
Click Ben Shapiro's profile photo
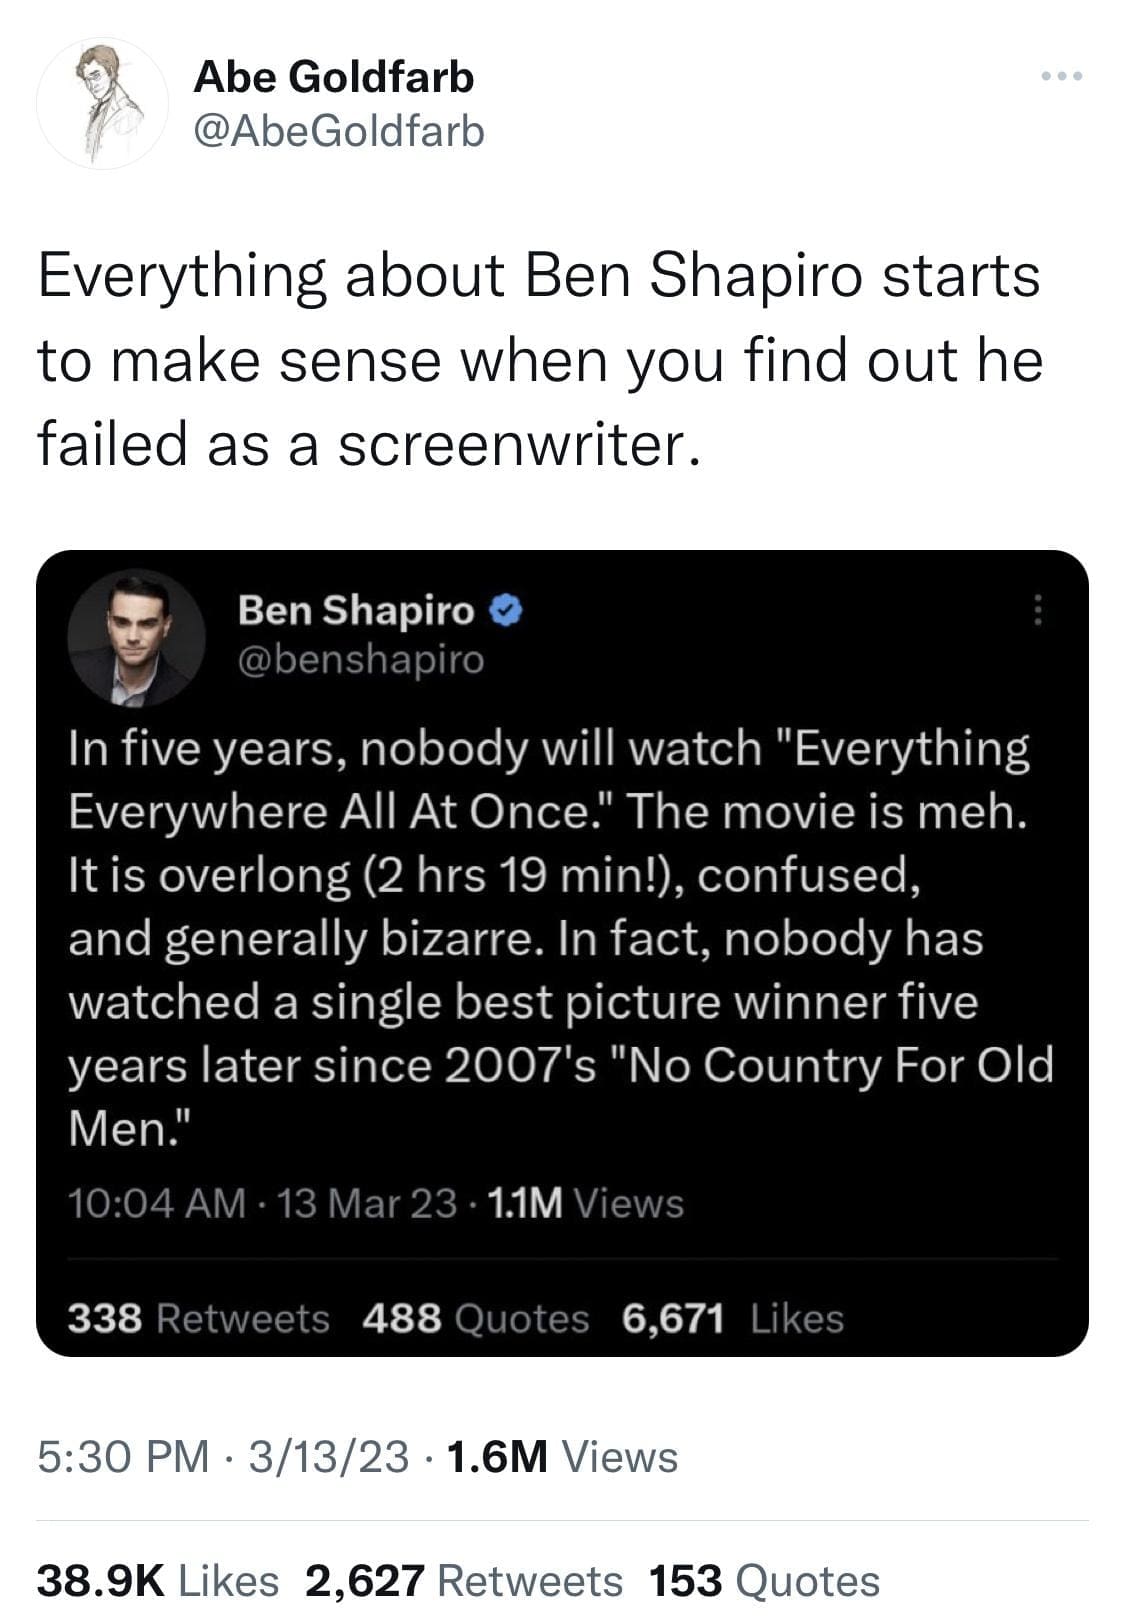tap(137, 638)
